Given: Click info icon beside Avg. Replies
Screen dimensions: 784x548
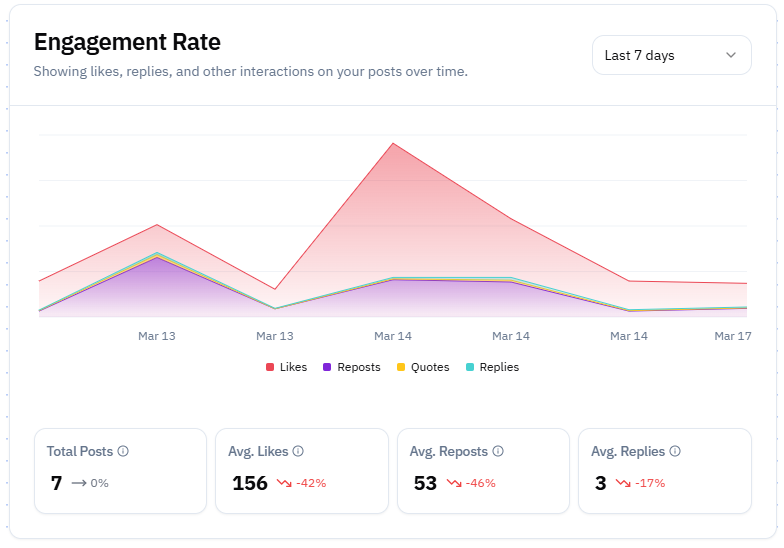Looking at the screenshot, I should 675,451.
